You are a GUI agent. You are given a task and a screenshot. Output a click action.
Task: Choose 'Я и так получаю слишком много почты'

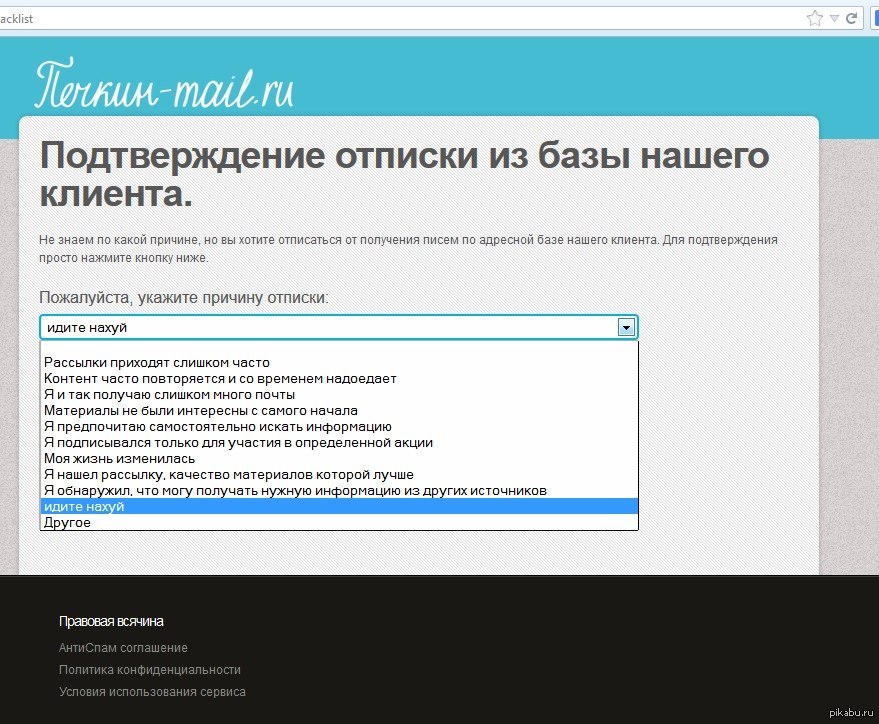pos(169,394)
